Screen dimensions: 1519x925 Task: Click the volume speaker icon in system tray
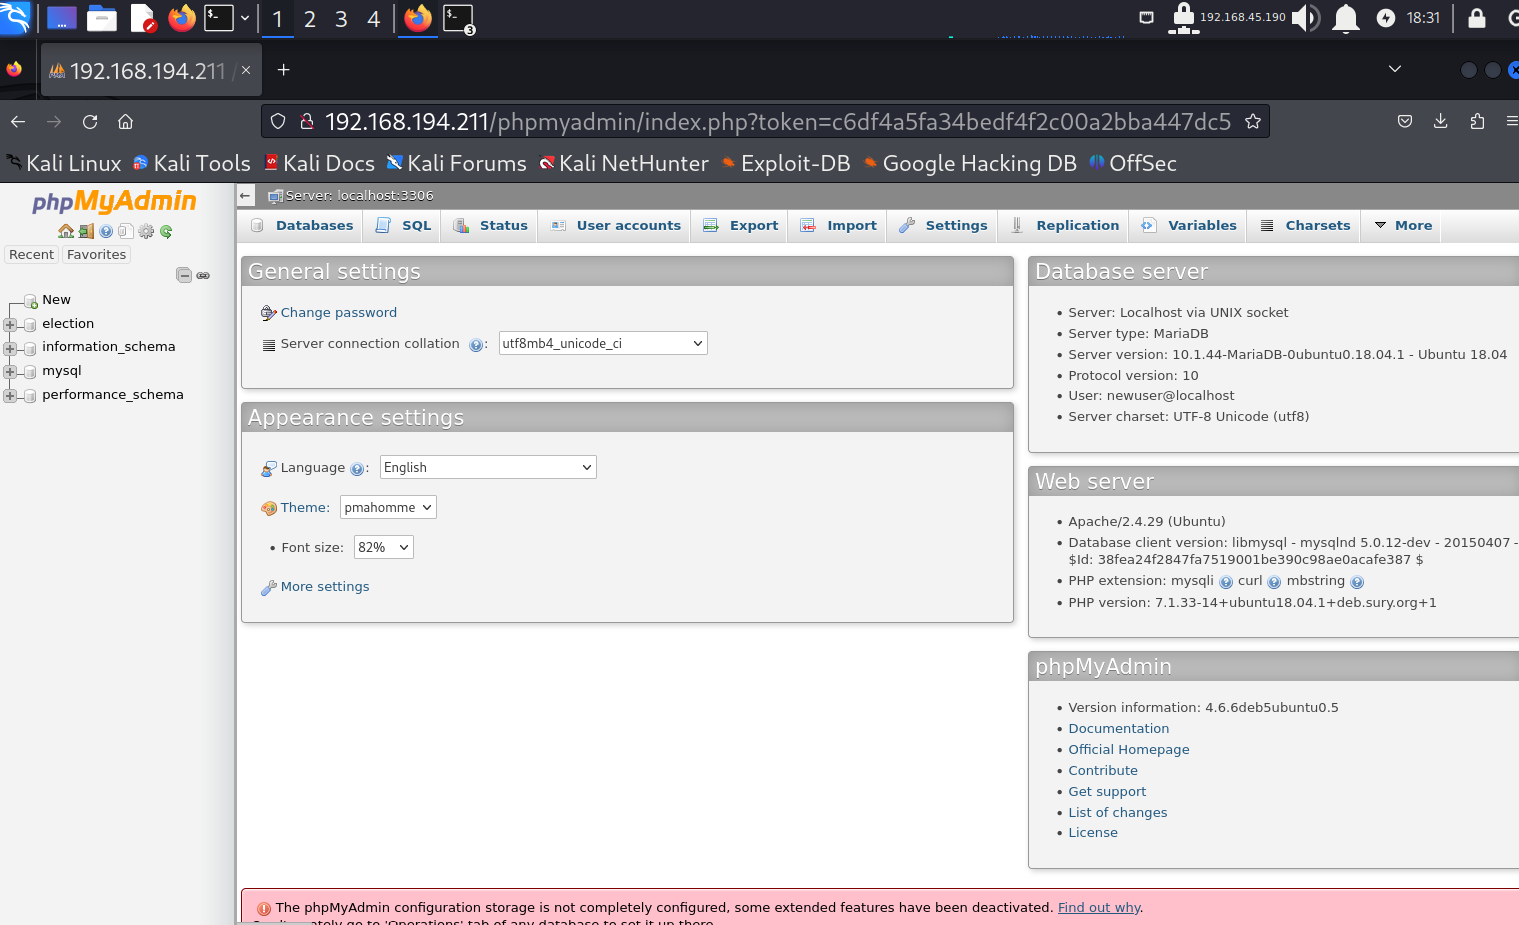click(x=1305, y=18)
